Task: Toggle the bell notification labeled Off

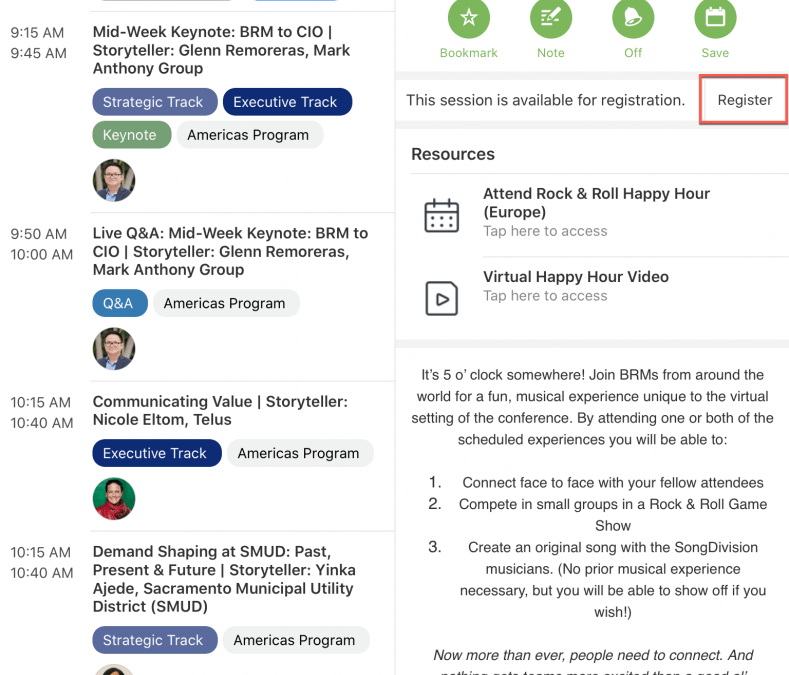Action: pos(633,18)
